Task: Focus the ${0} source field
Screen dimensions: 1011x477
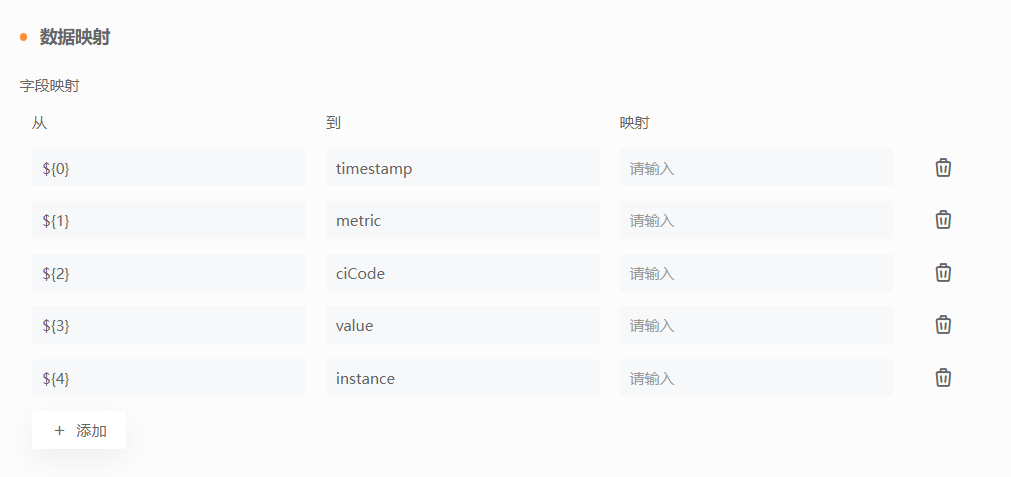Action: 169,168
